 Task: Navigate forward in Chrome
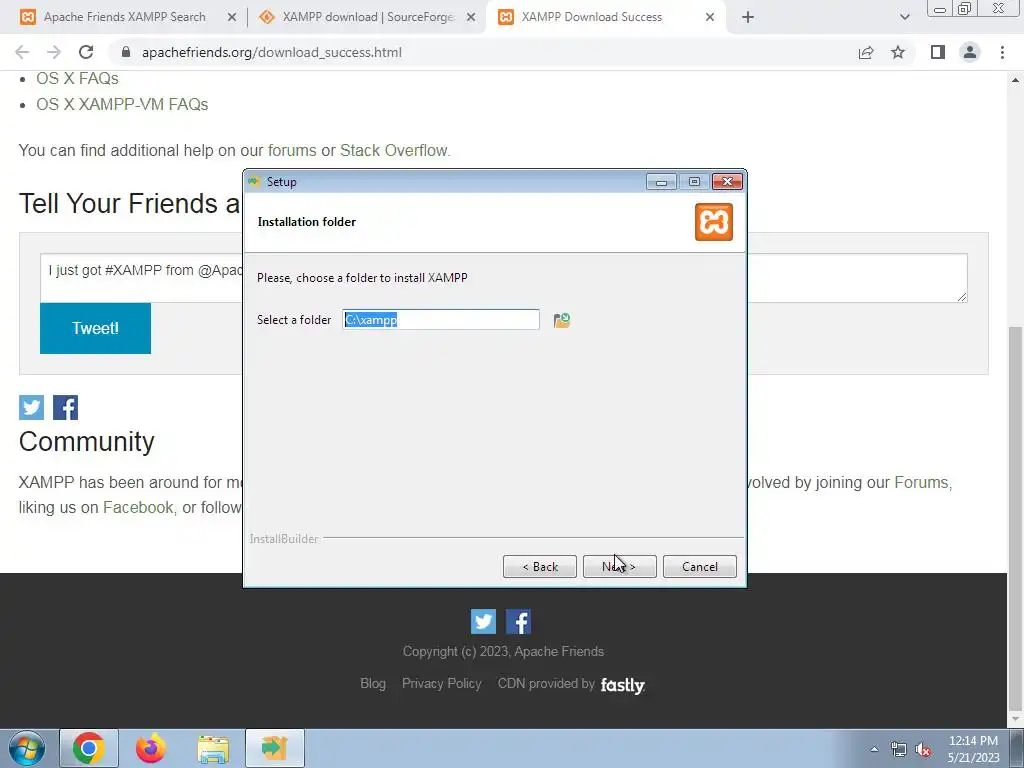(54, 52)
